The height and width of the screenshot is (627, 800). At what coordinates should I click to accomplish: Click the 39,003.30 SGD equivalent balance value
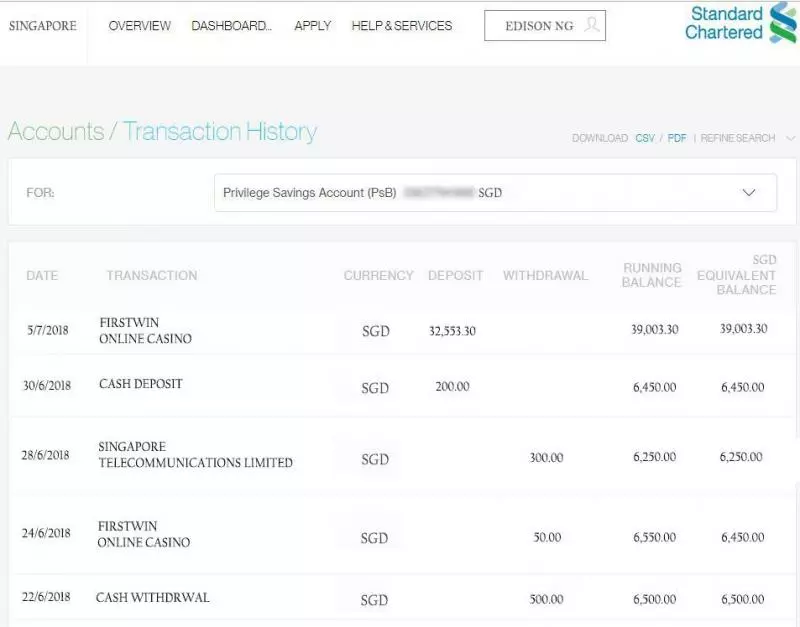click(x=743, y=329)
